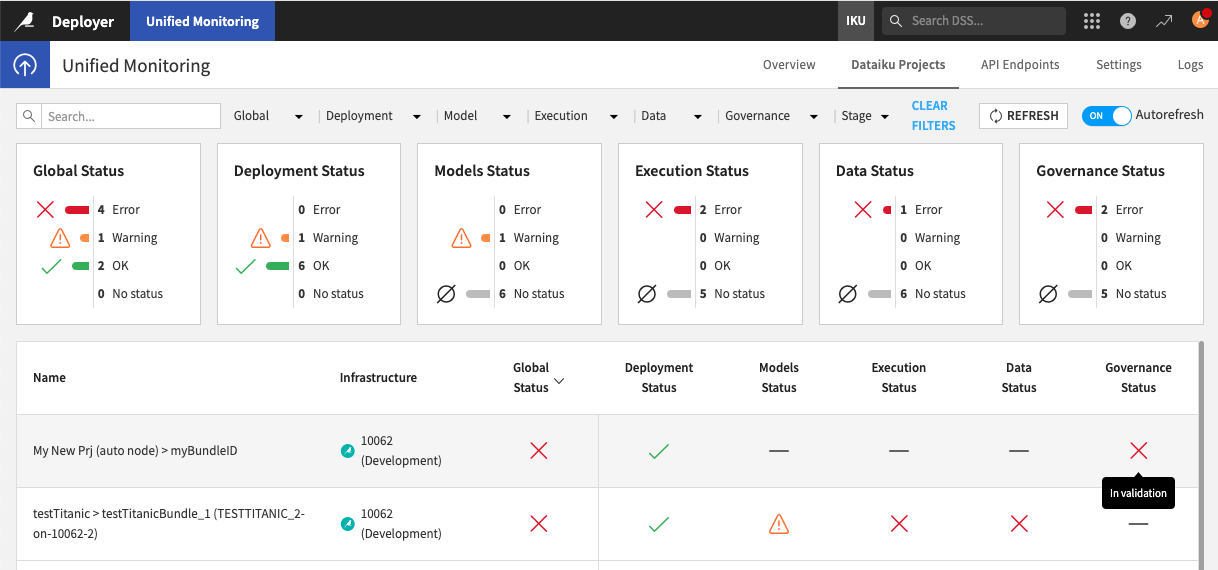Open testTitanic > testTitanicBundle_1 row
The width and height of the screenshot is (1218, 570).
[607, 524]
